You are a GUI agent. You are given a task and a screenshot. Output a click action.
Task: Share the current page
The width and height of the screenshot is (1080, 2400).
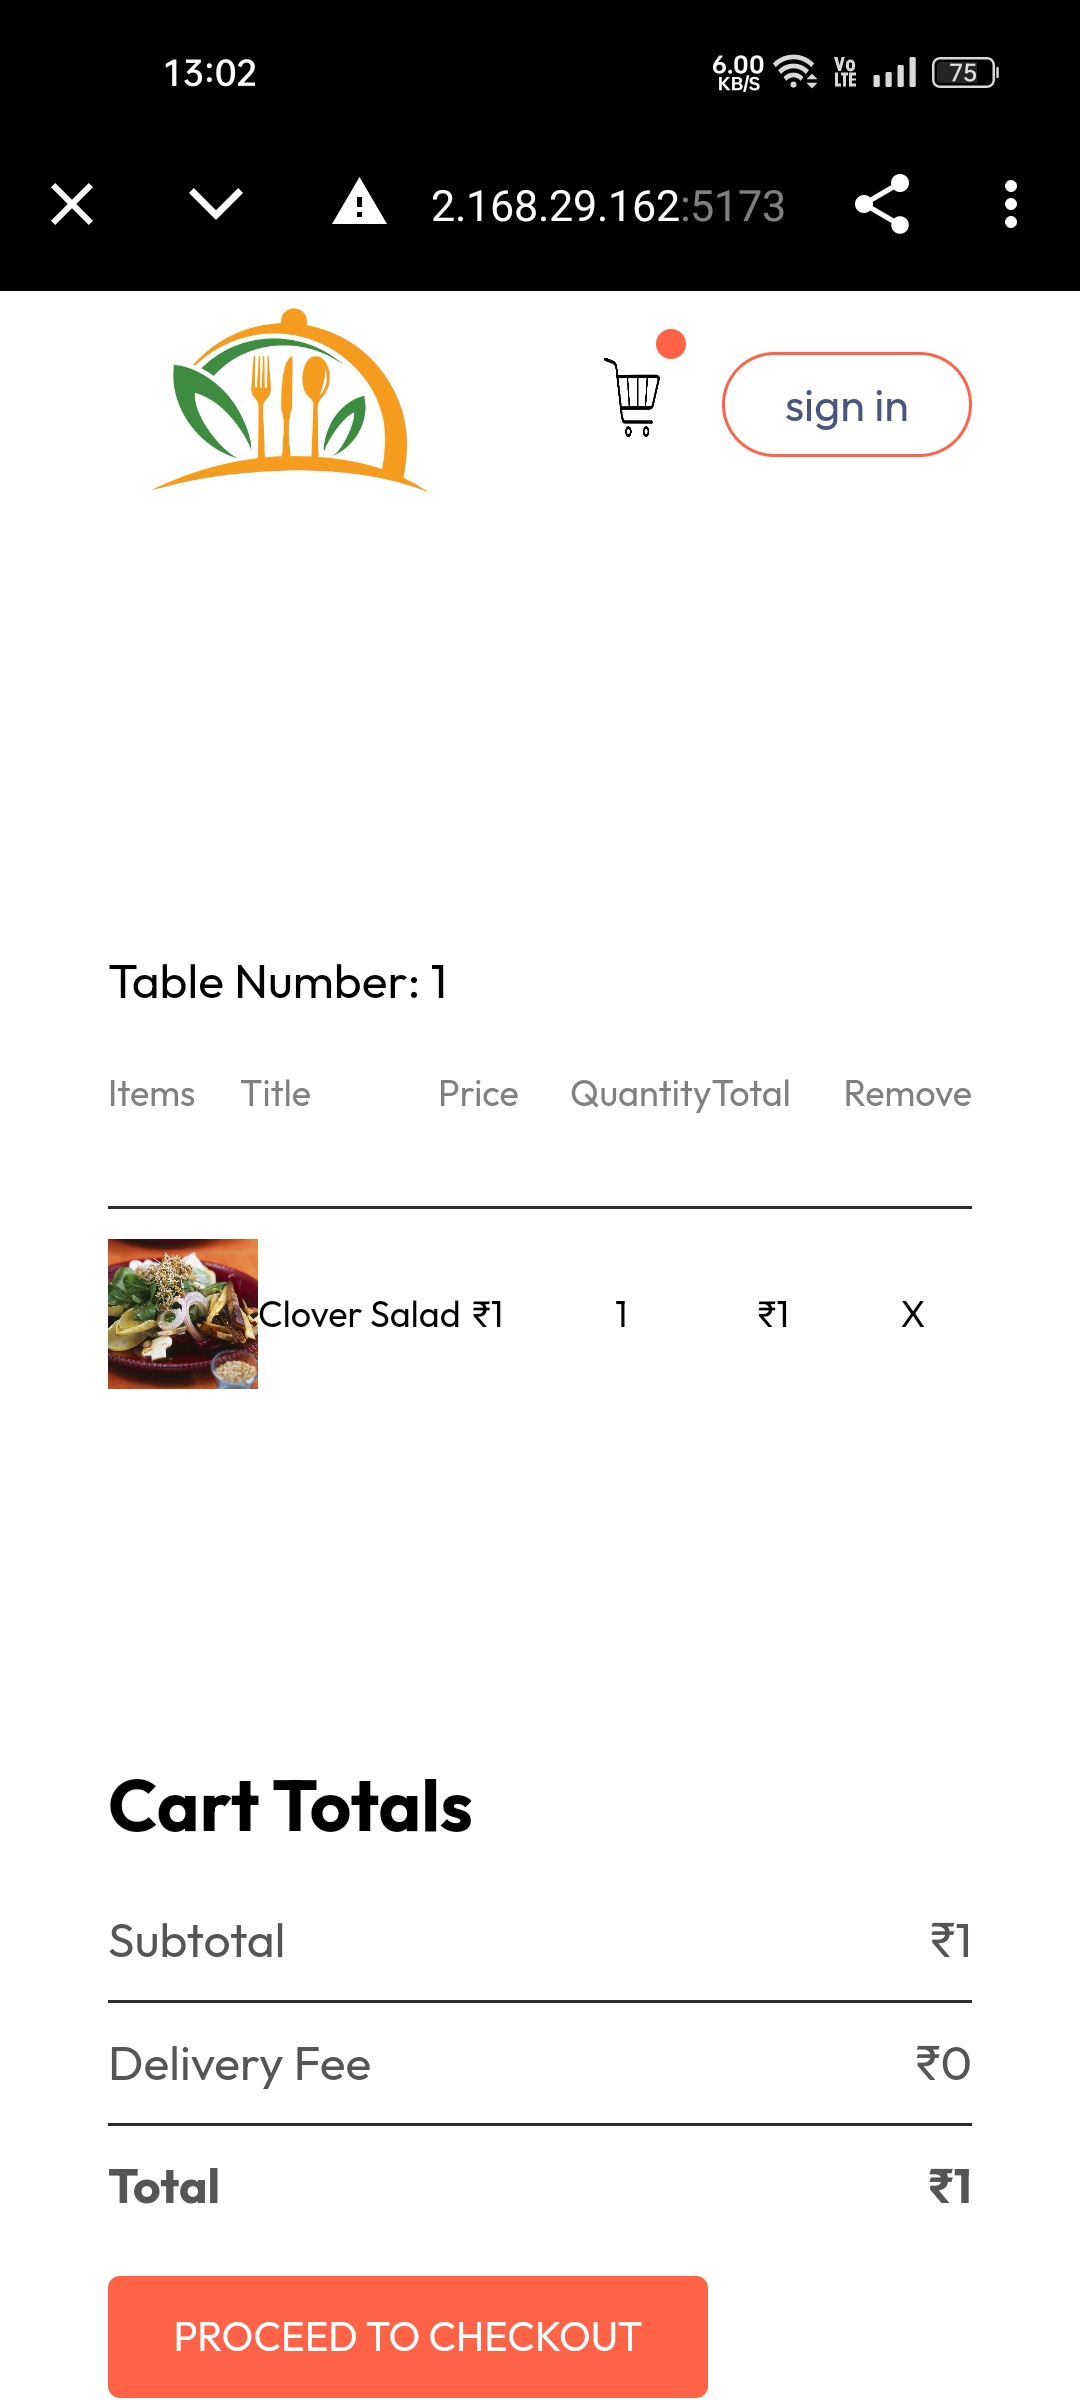pyautogui.click(x=882, y=204)
